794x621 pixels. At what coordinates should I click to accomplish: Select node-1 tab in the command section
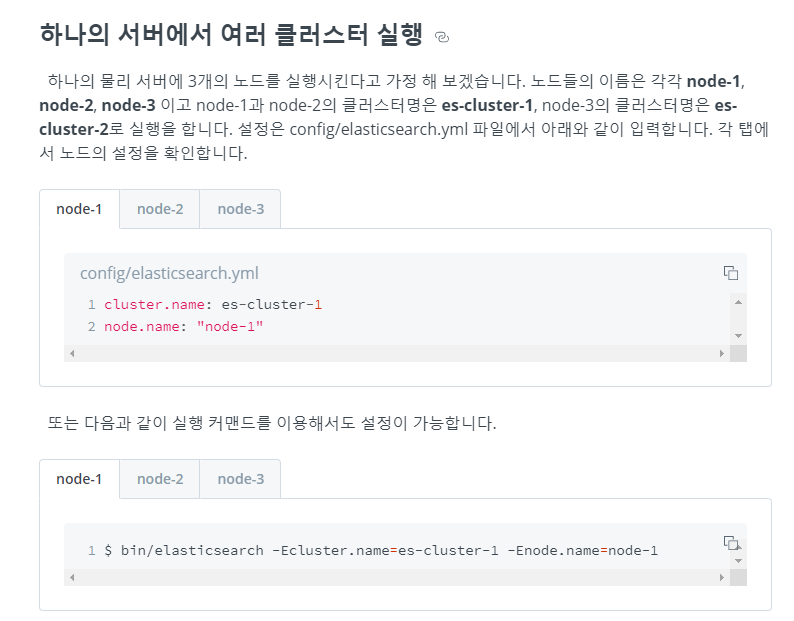point(79,479)
